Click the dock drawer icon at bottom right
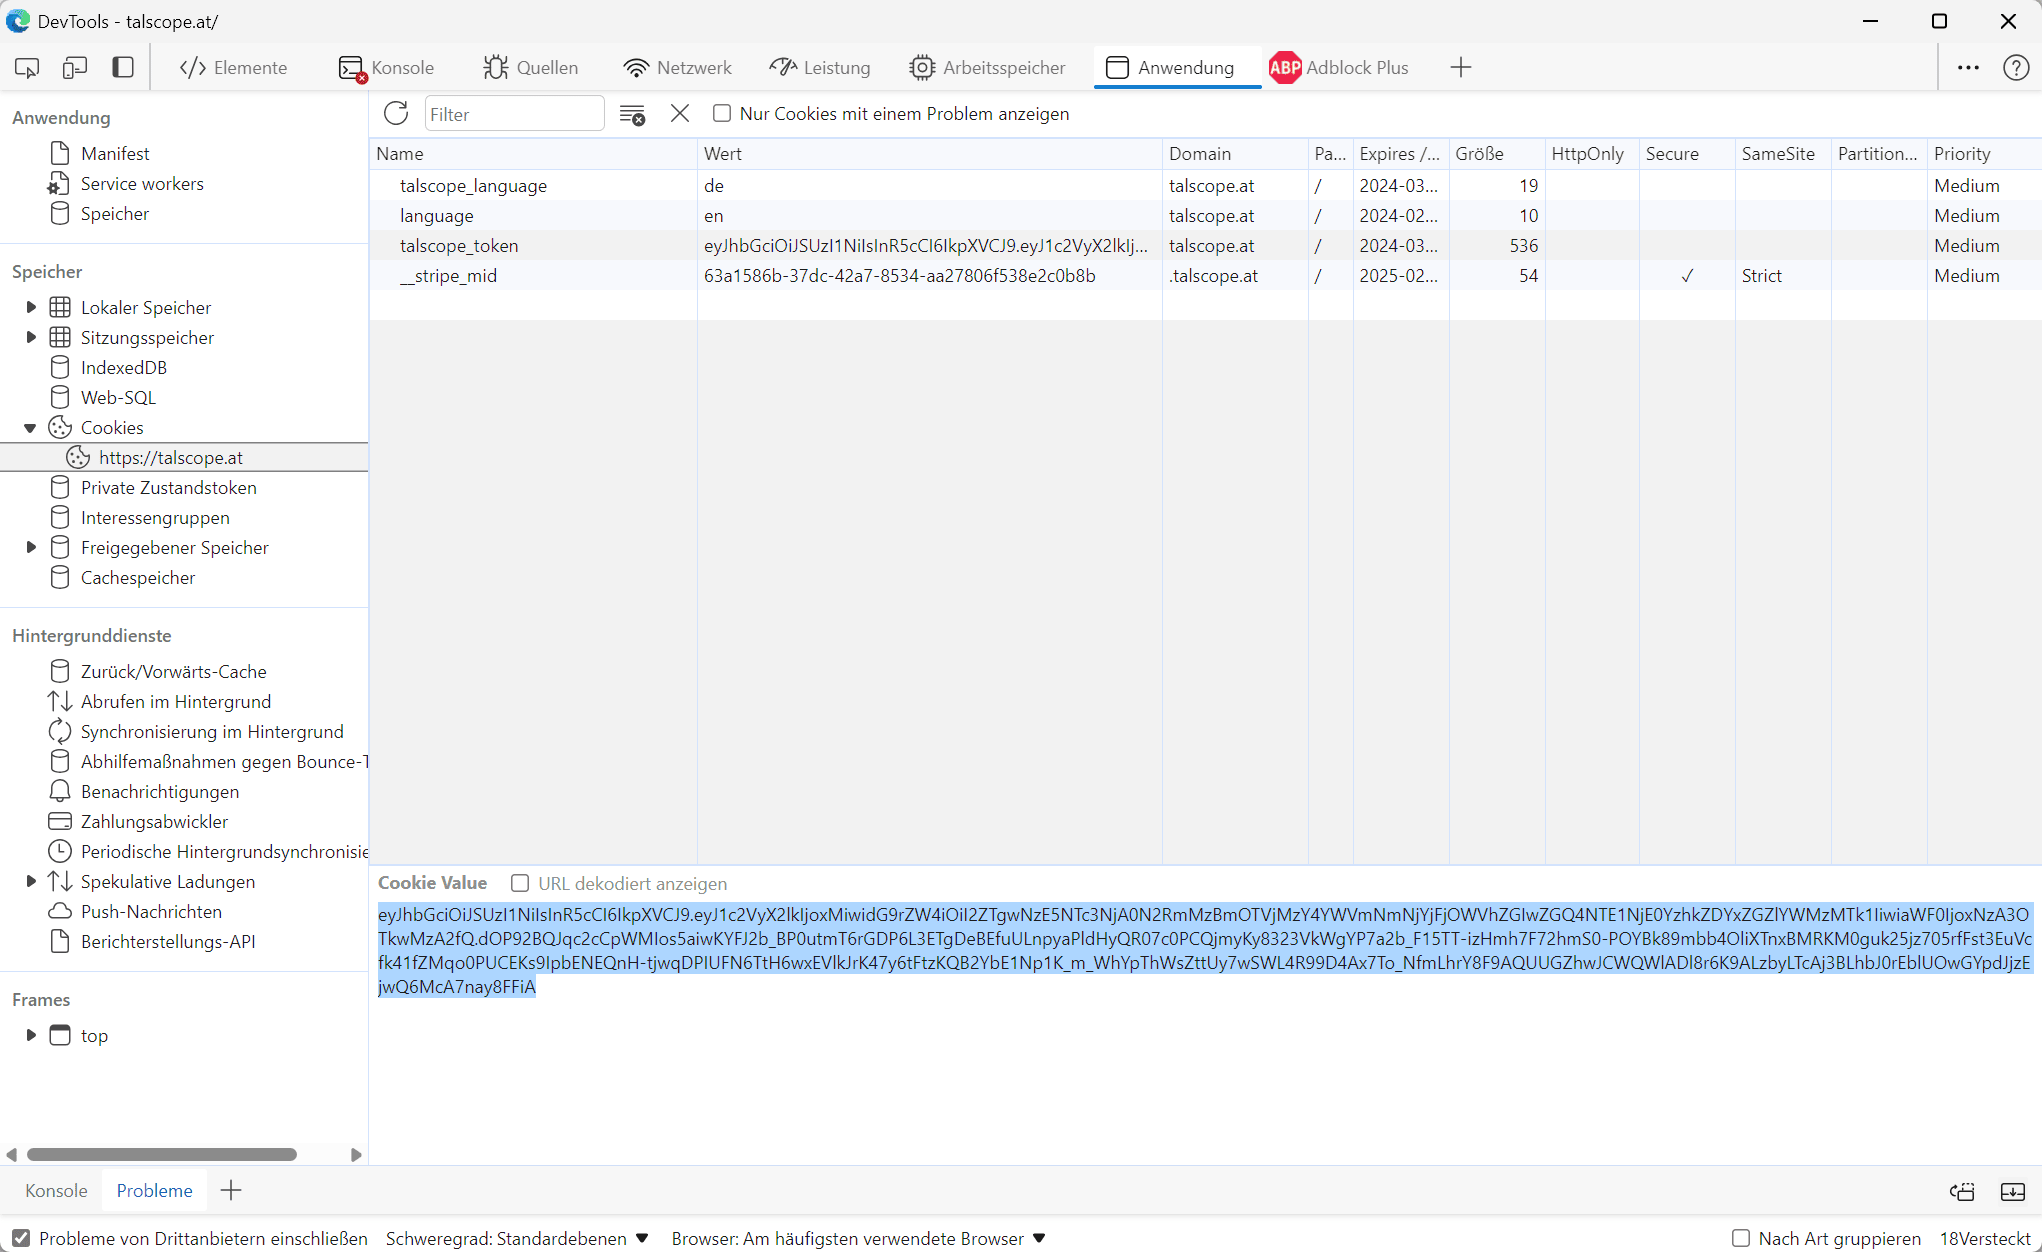 tap(2013, 1191)
